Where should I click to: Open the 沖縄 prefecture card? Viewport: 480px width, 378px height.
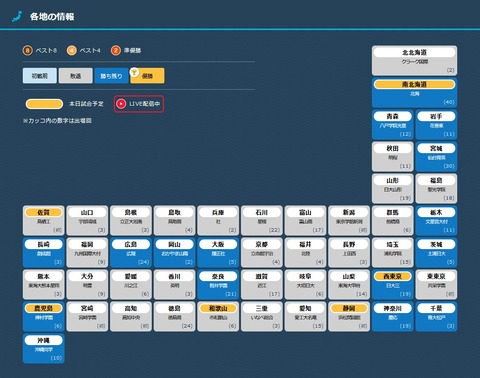(x=44, y=349)
